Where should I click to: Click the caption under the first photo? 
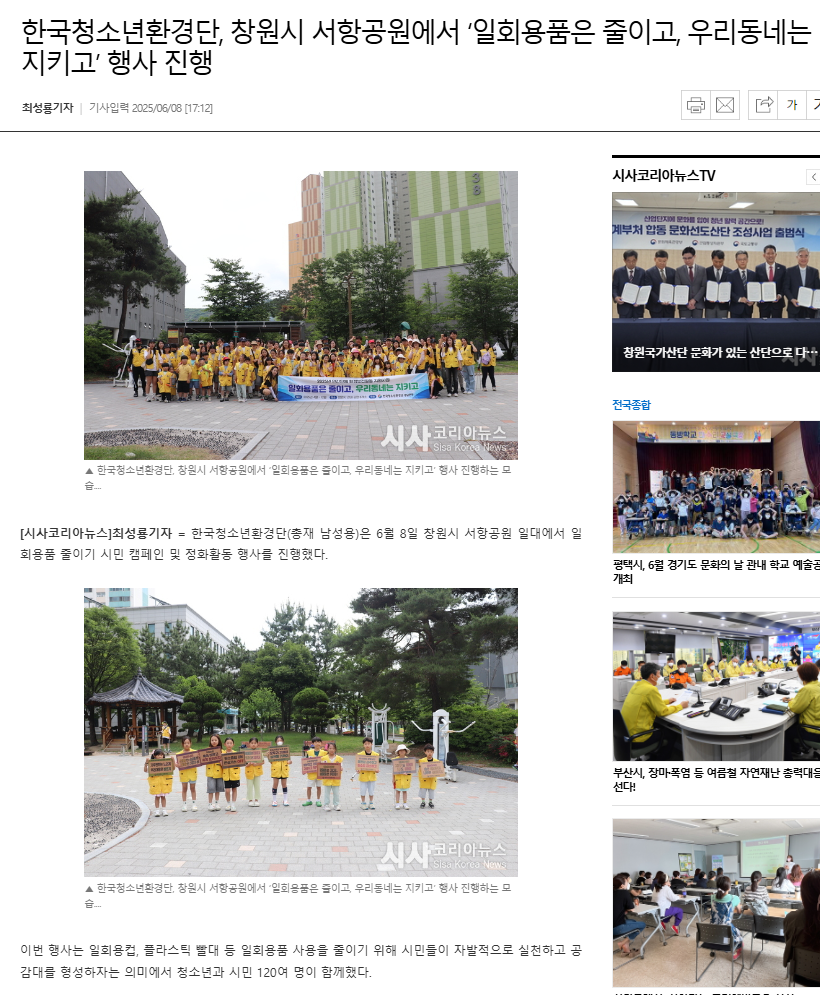coord(300,476)
